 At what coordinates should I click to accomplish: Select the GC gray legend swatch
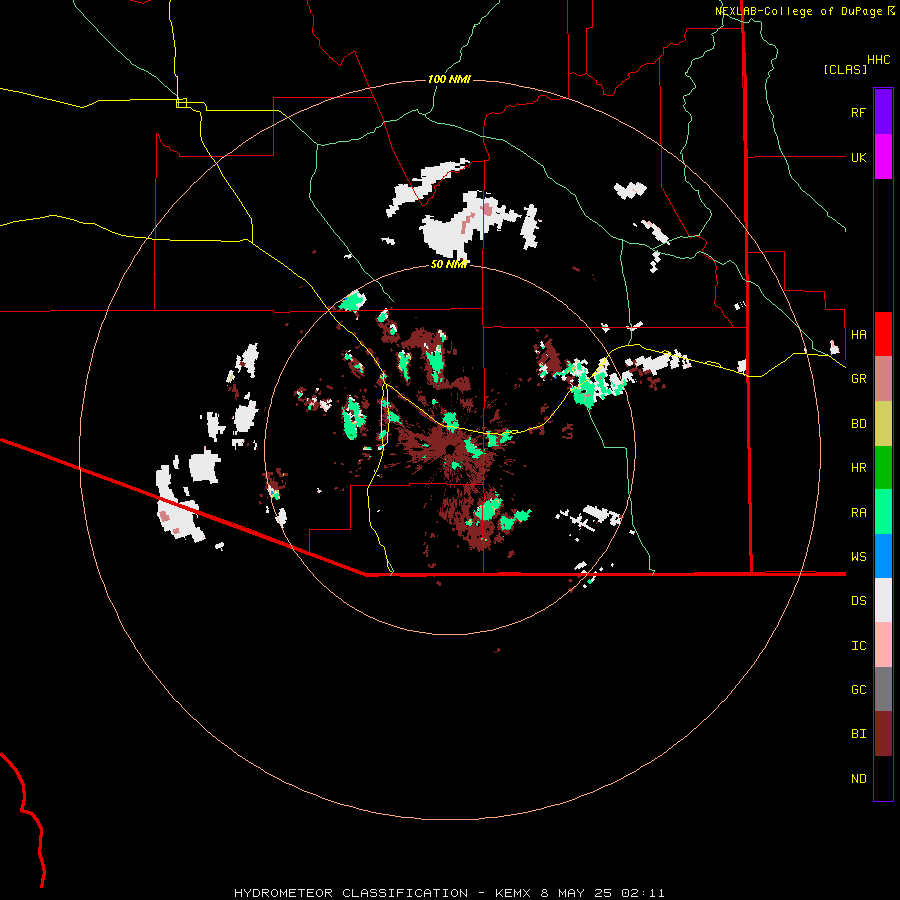pos(883,689)
